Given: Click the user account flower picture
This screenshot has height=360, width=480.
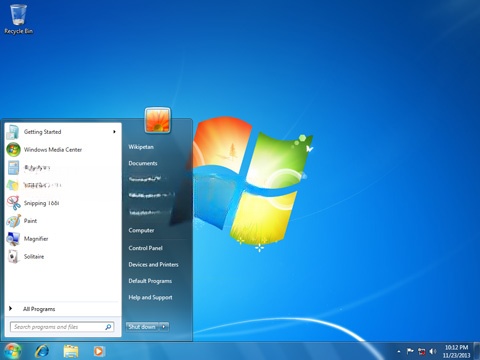Looking at the screenshot, I should (158, 120).
